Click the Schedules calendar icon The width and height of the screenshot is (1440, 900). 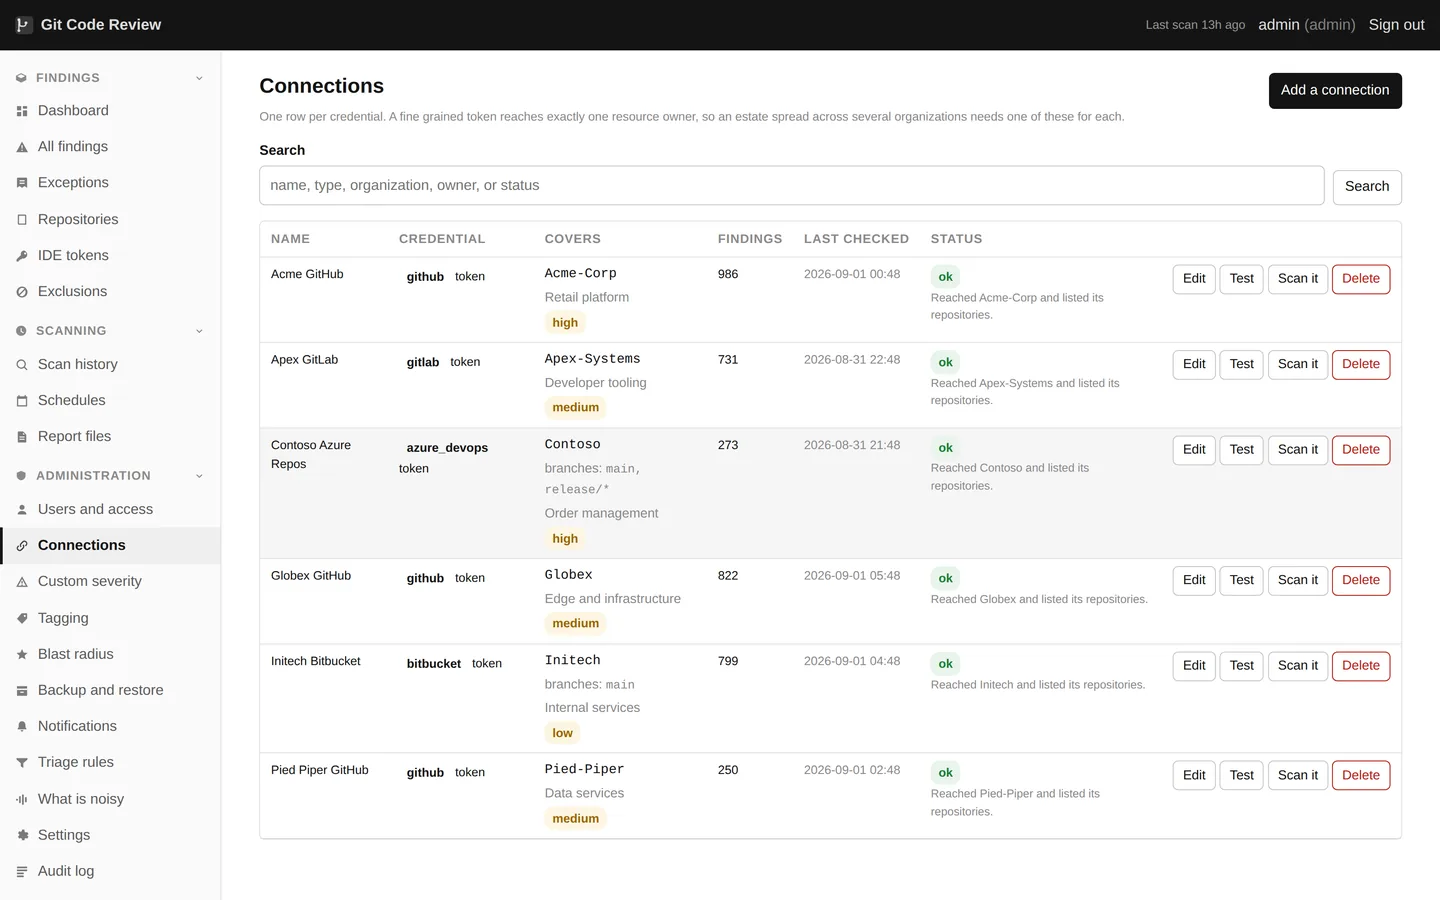point(22,401)
